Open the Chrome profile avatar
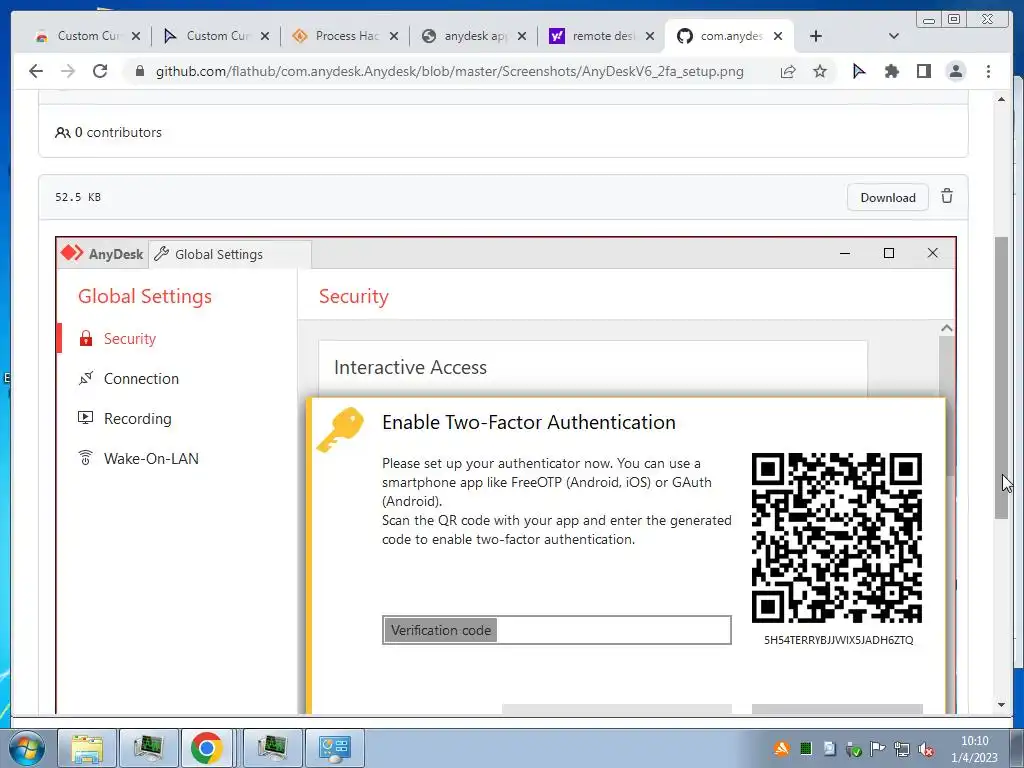This screenshot has height=768, width=1024. click(x=955, y=71)
